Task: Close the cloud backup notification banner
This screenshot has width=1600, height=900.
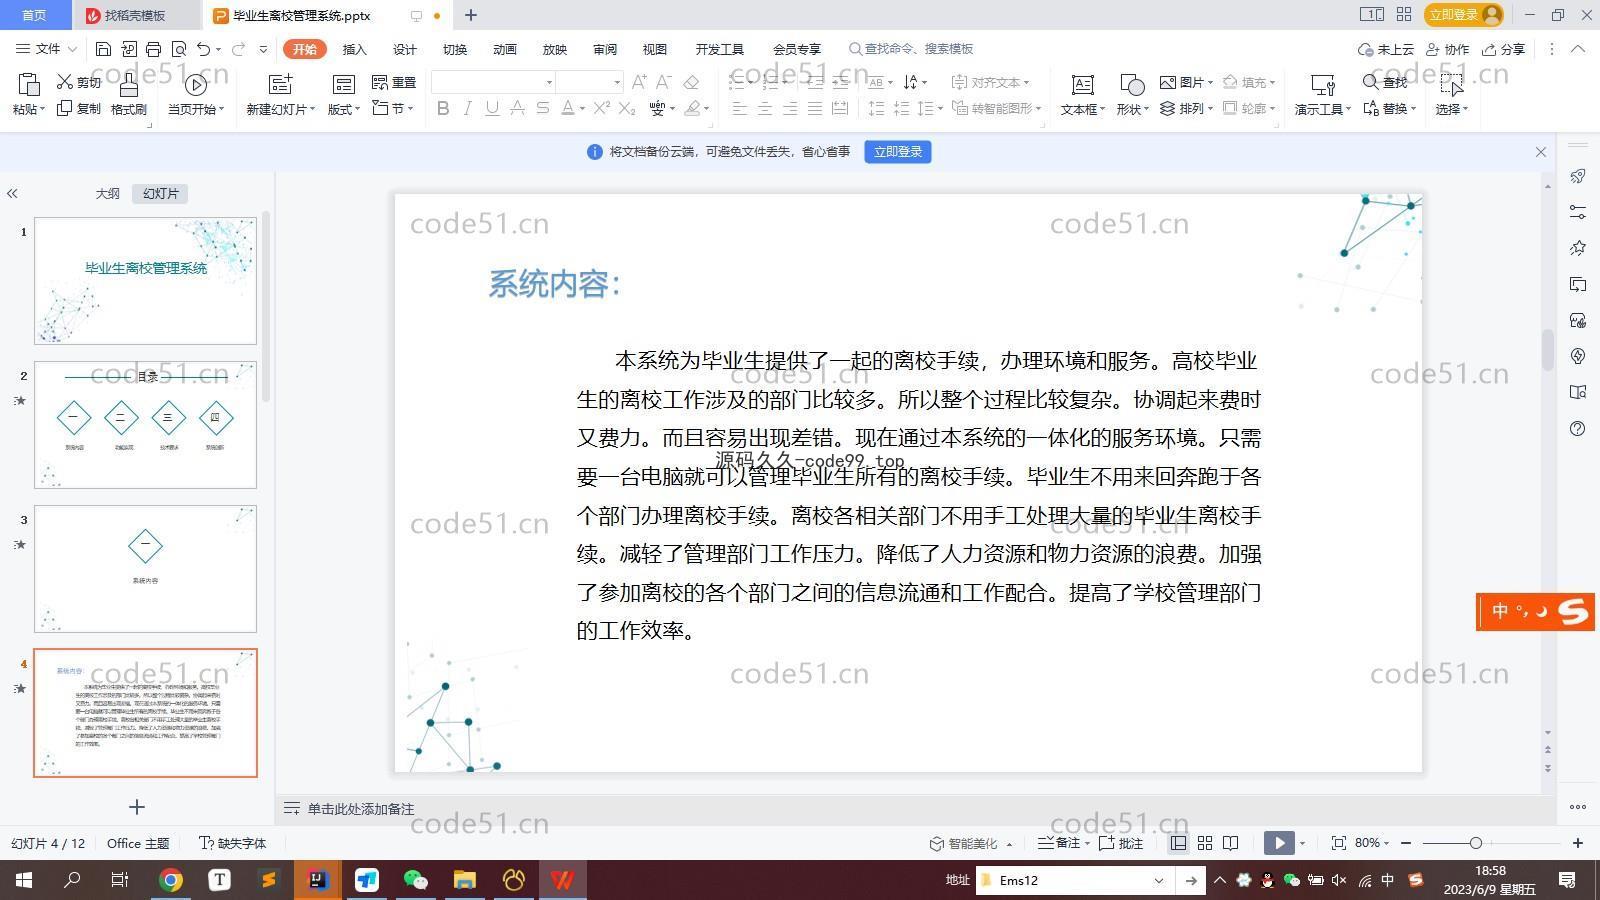Action: [1541, 152]
